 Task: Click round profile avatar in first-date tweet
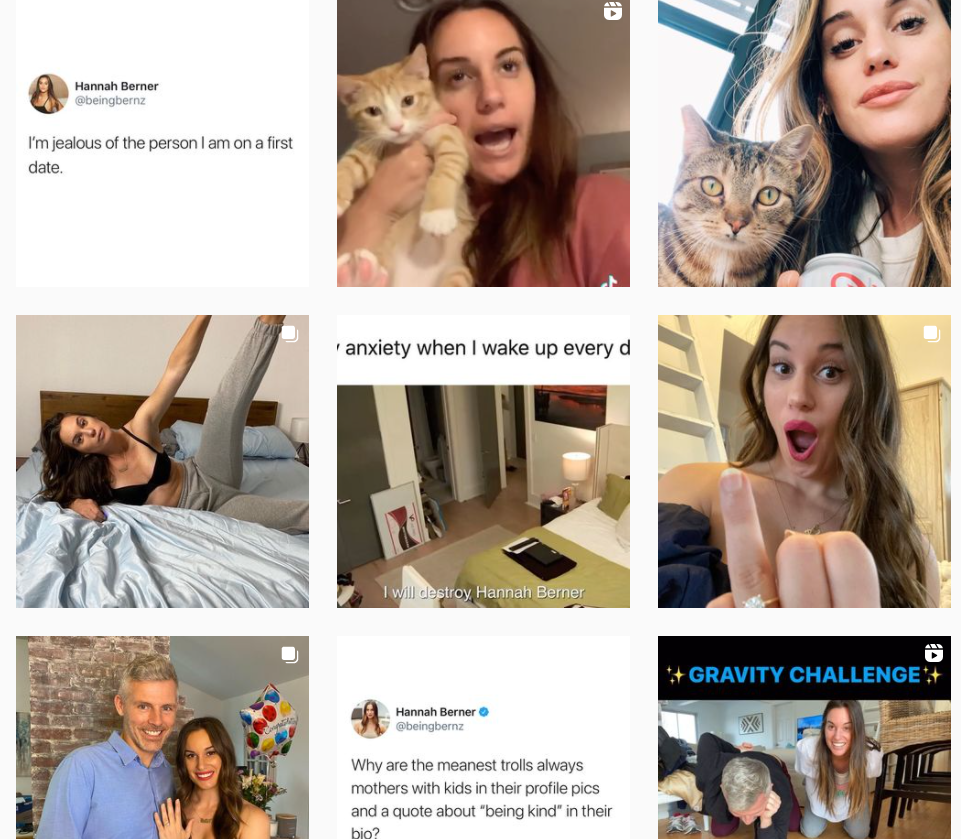click(x=48, y=94)
